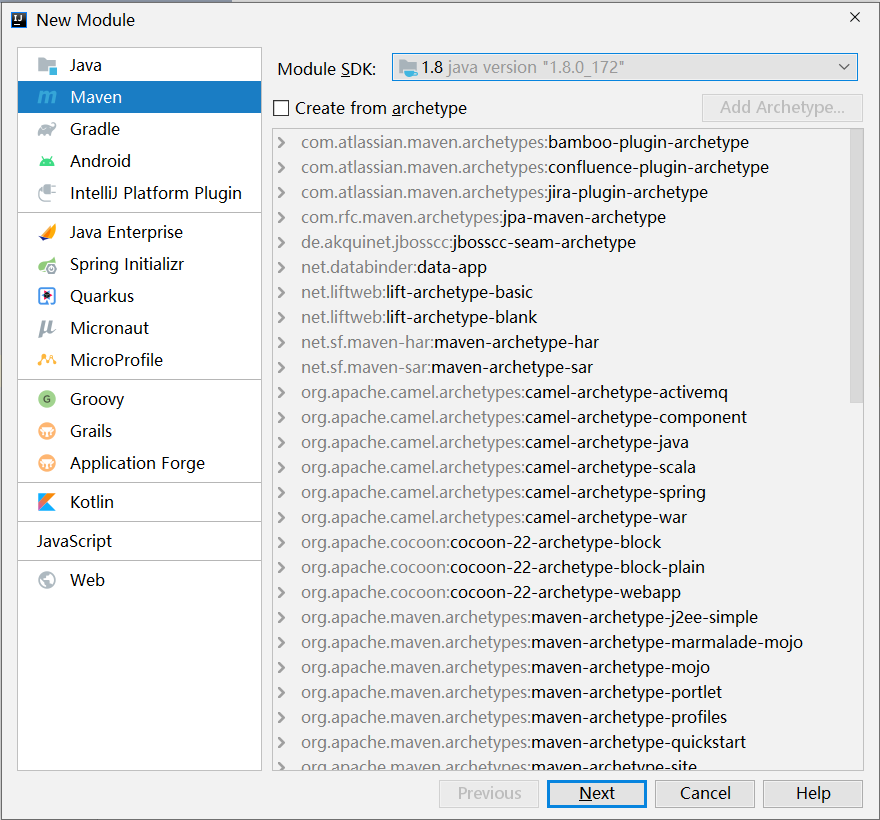Click the Kotlin logo icon
The image size is (880, 820).
click(47, 502)
